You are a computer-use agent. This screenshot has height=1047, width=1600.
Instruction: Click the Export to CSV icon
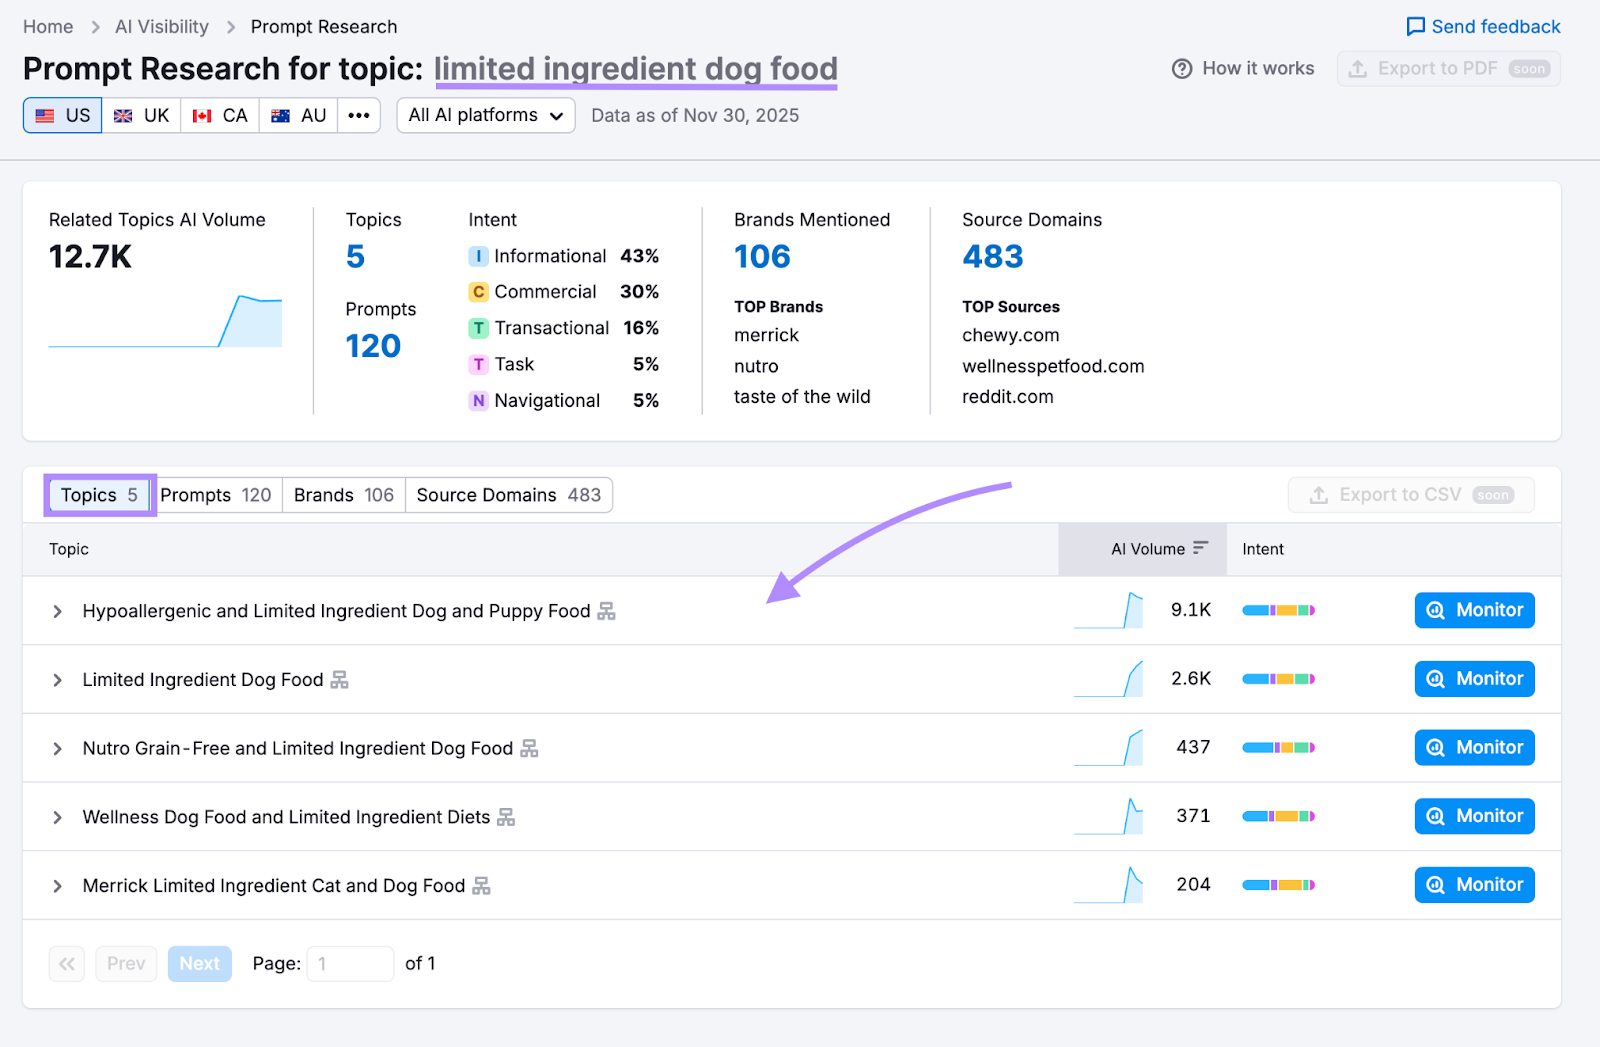(1318, 494)
